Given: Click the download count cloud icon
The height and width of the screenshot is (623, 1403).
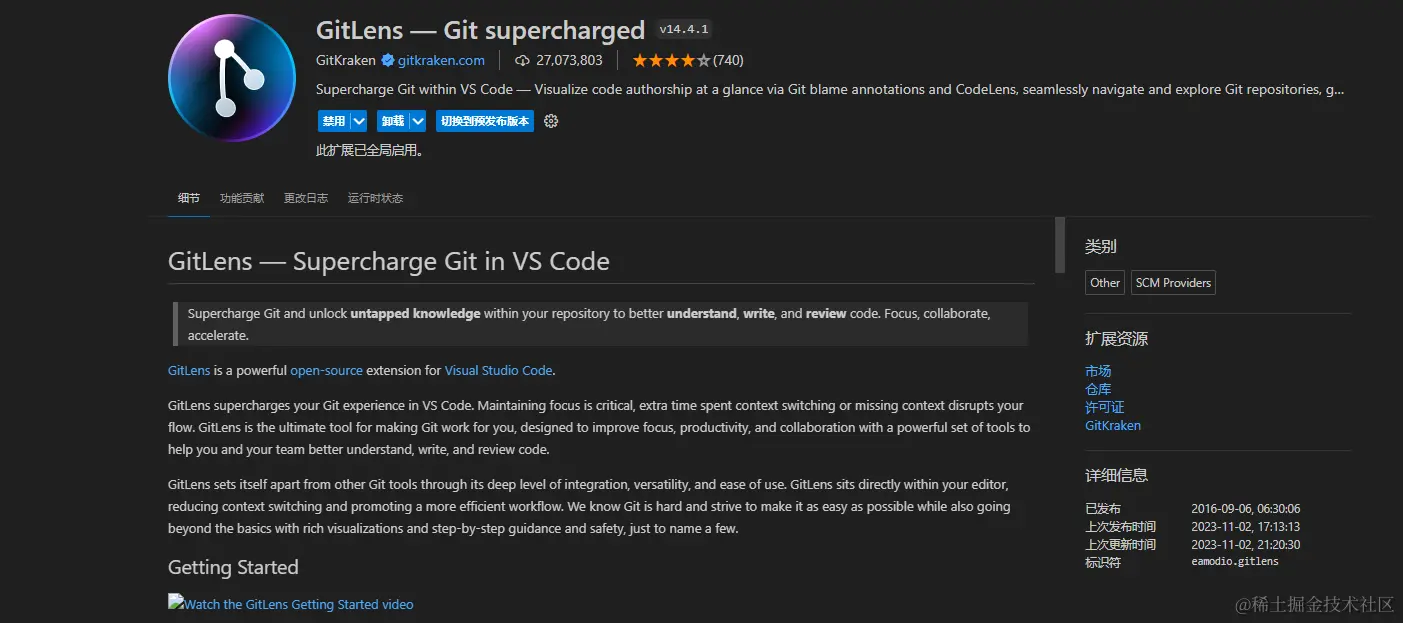Looking at the screenshot, I should tap(522, 60).
